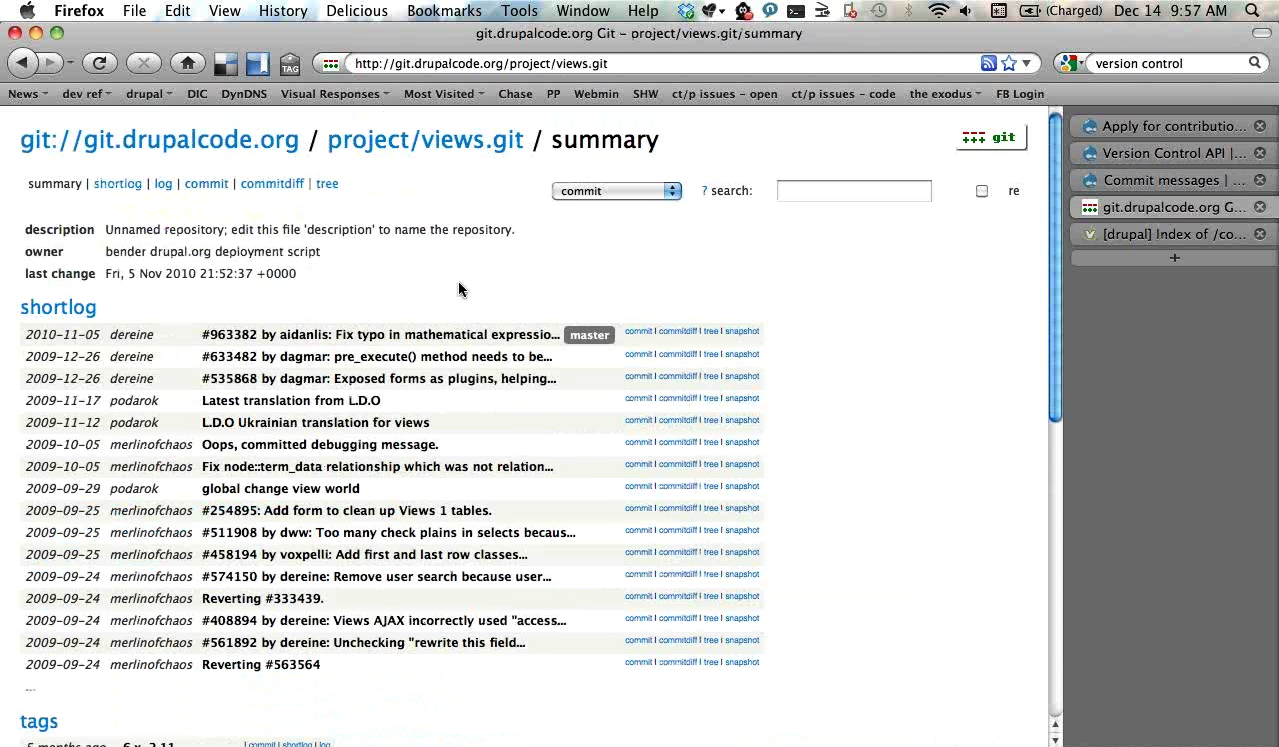Expand the 'Most Visited' bookmarks folder
Image resolution: width=1279 pixels, height=747 pixels.
coord(444,94)
